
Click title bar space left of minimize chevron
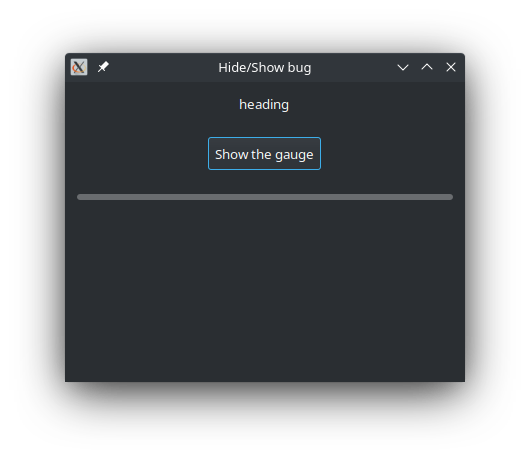pos(353,67)
